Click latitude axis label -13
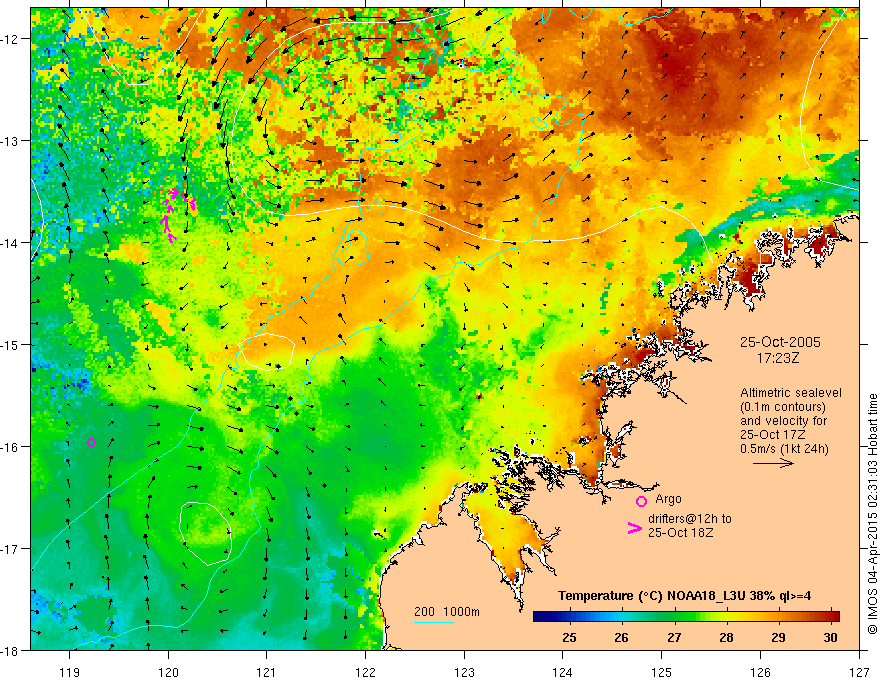Image resolution: width=880 pixels, height=680 pixels. coord(11,141)
